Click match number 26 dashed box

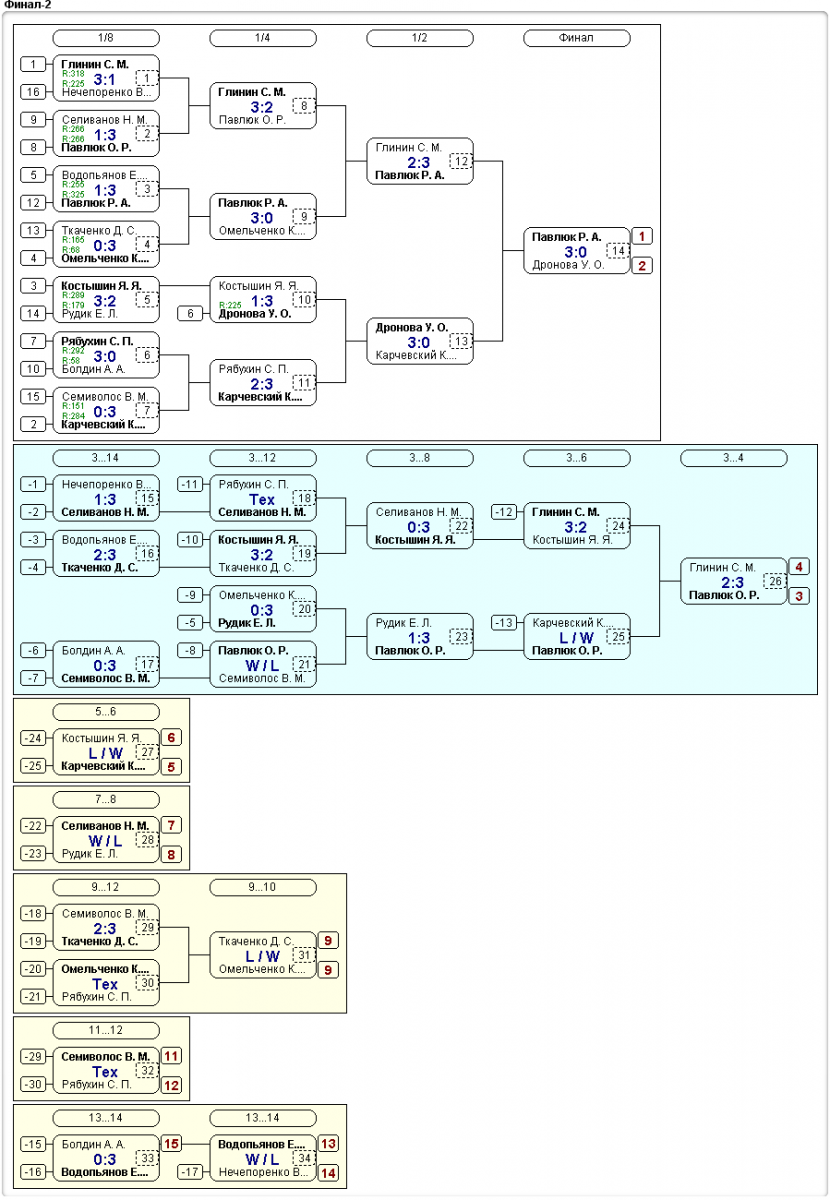(x=775, y=581)
